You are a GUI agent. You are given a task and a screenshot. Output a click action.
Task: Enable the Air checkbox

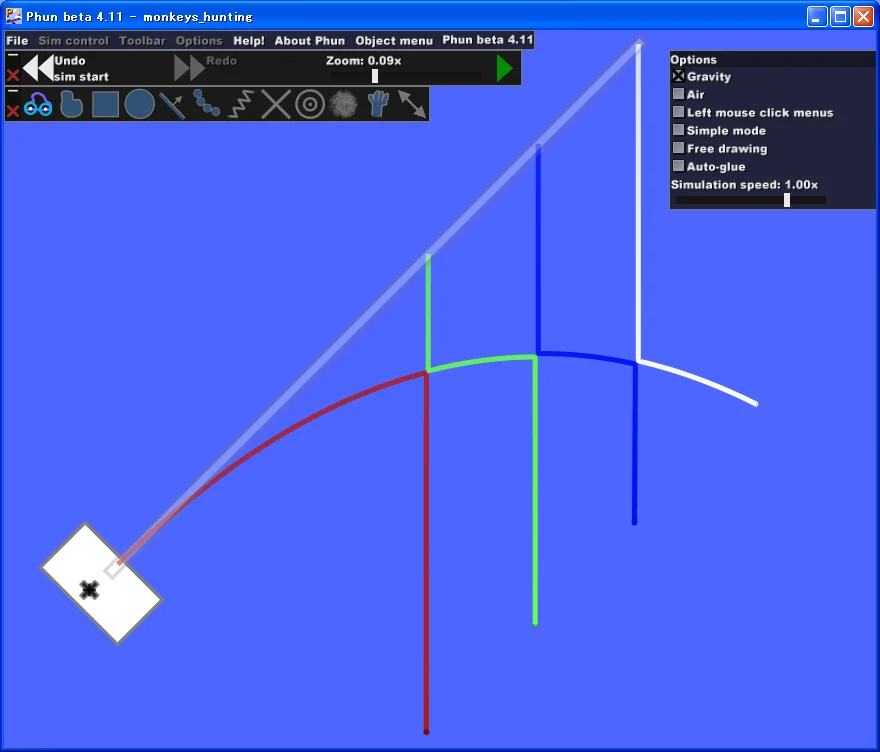678,94
